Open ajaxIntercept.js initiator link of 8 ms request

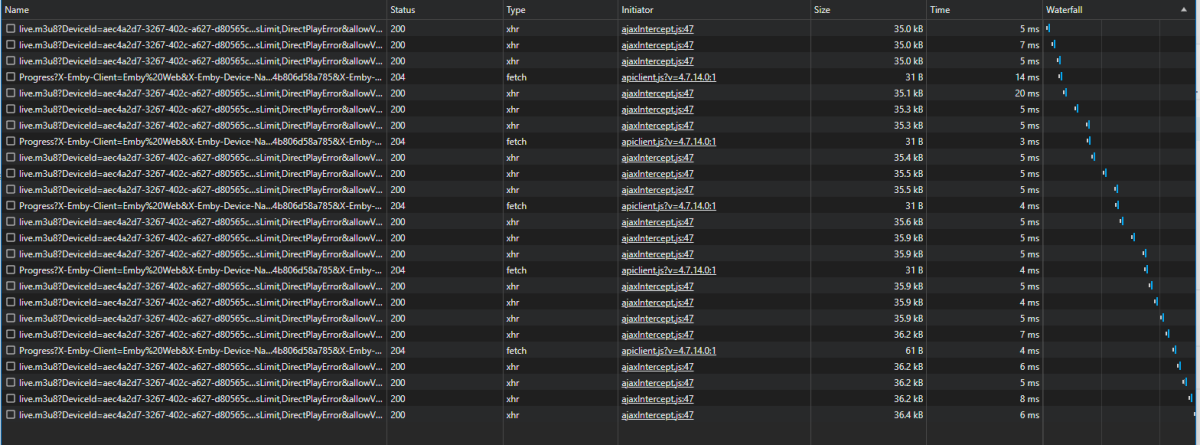click(657, 398)
